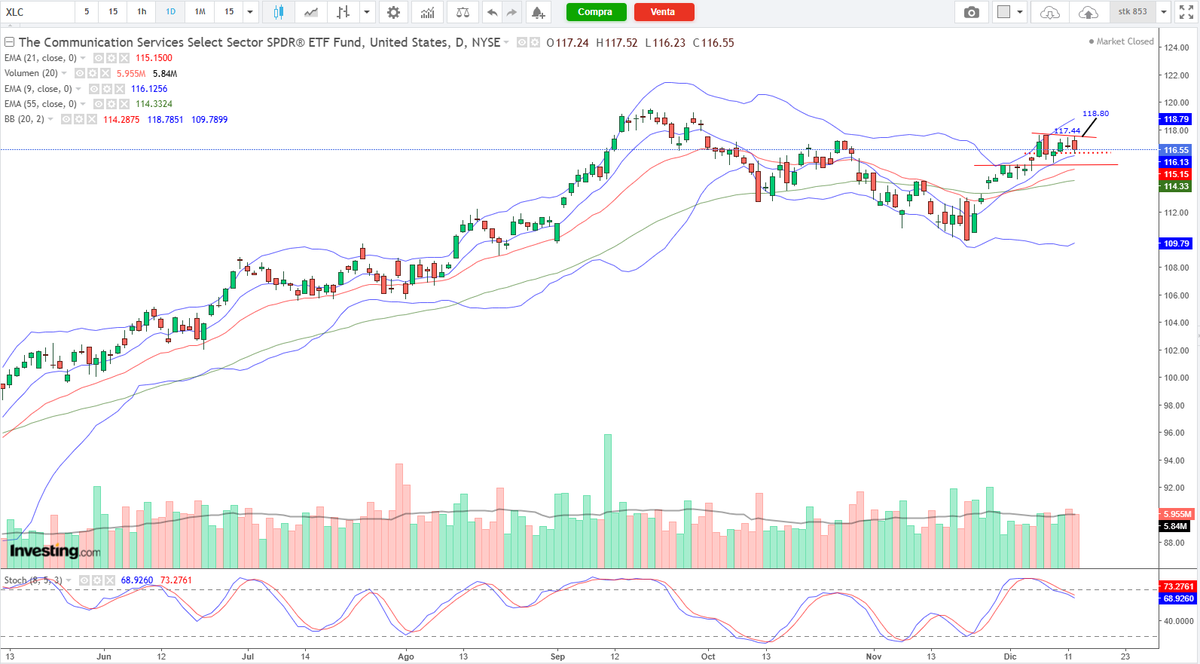Hide the EMA 9 line
This screenshot has width=1200, height=664.
click(x=93, y=89)
